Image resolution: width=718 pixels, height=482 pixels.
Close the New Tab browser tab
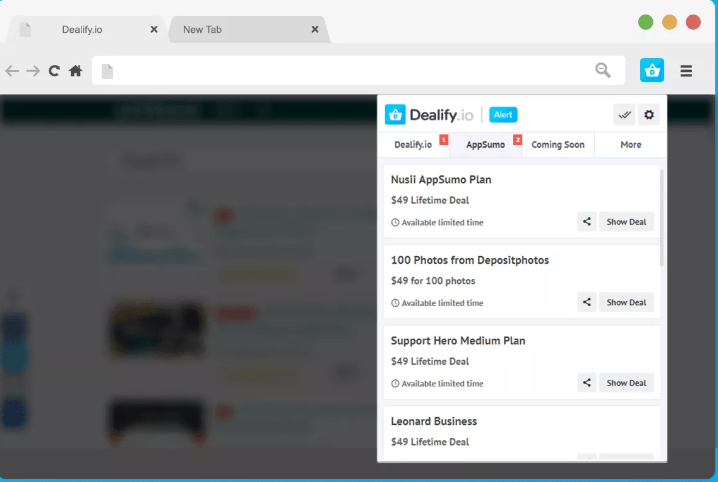(x=315, y=29)
